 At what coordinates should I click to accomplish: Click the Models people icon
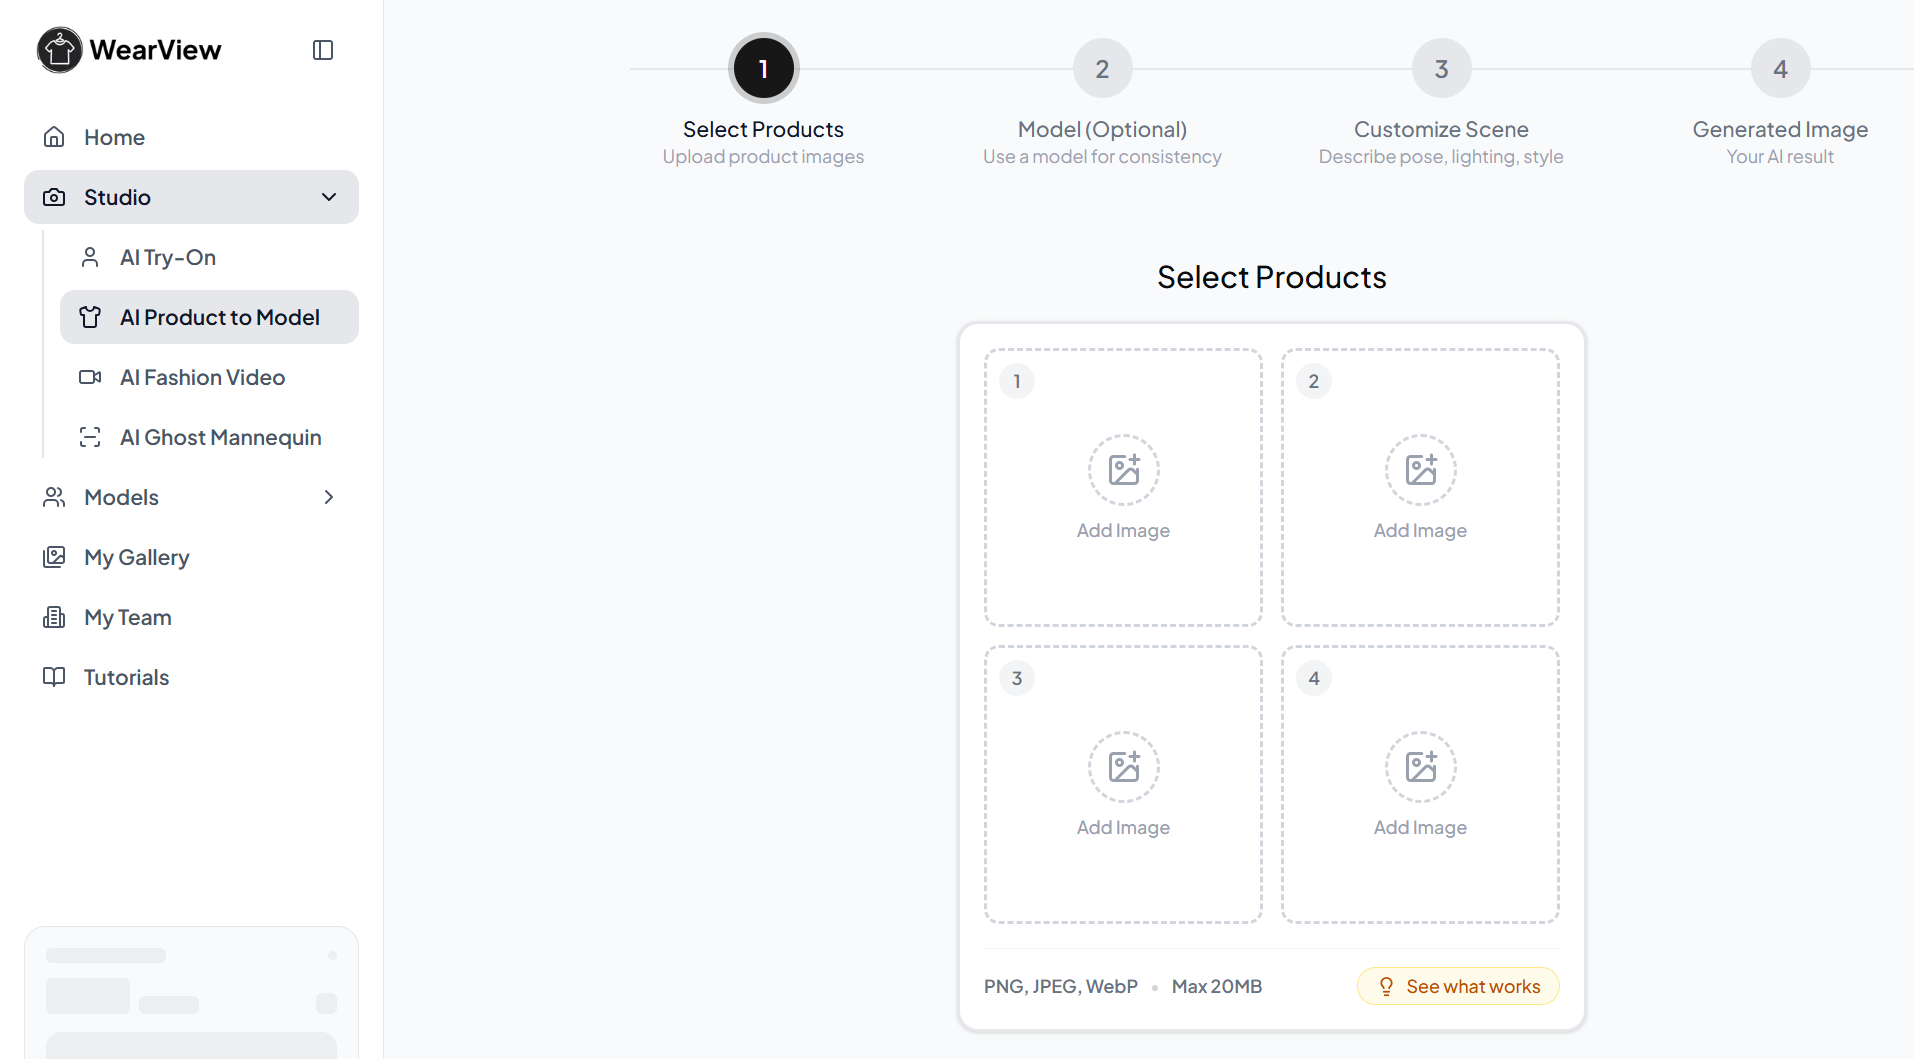54,497
